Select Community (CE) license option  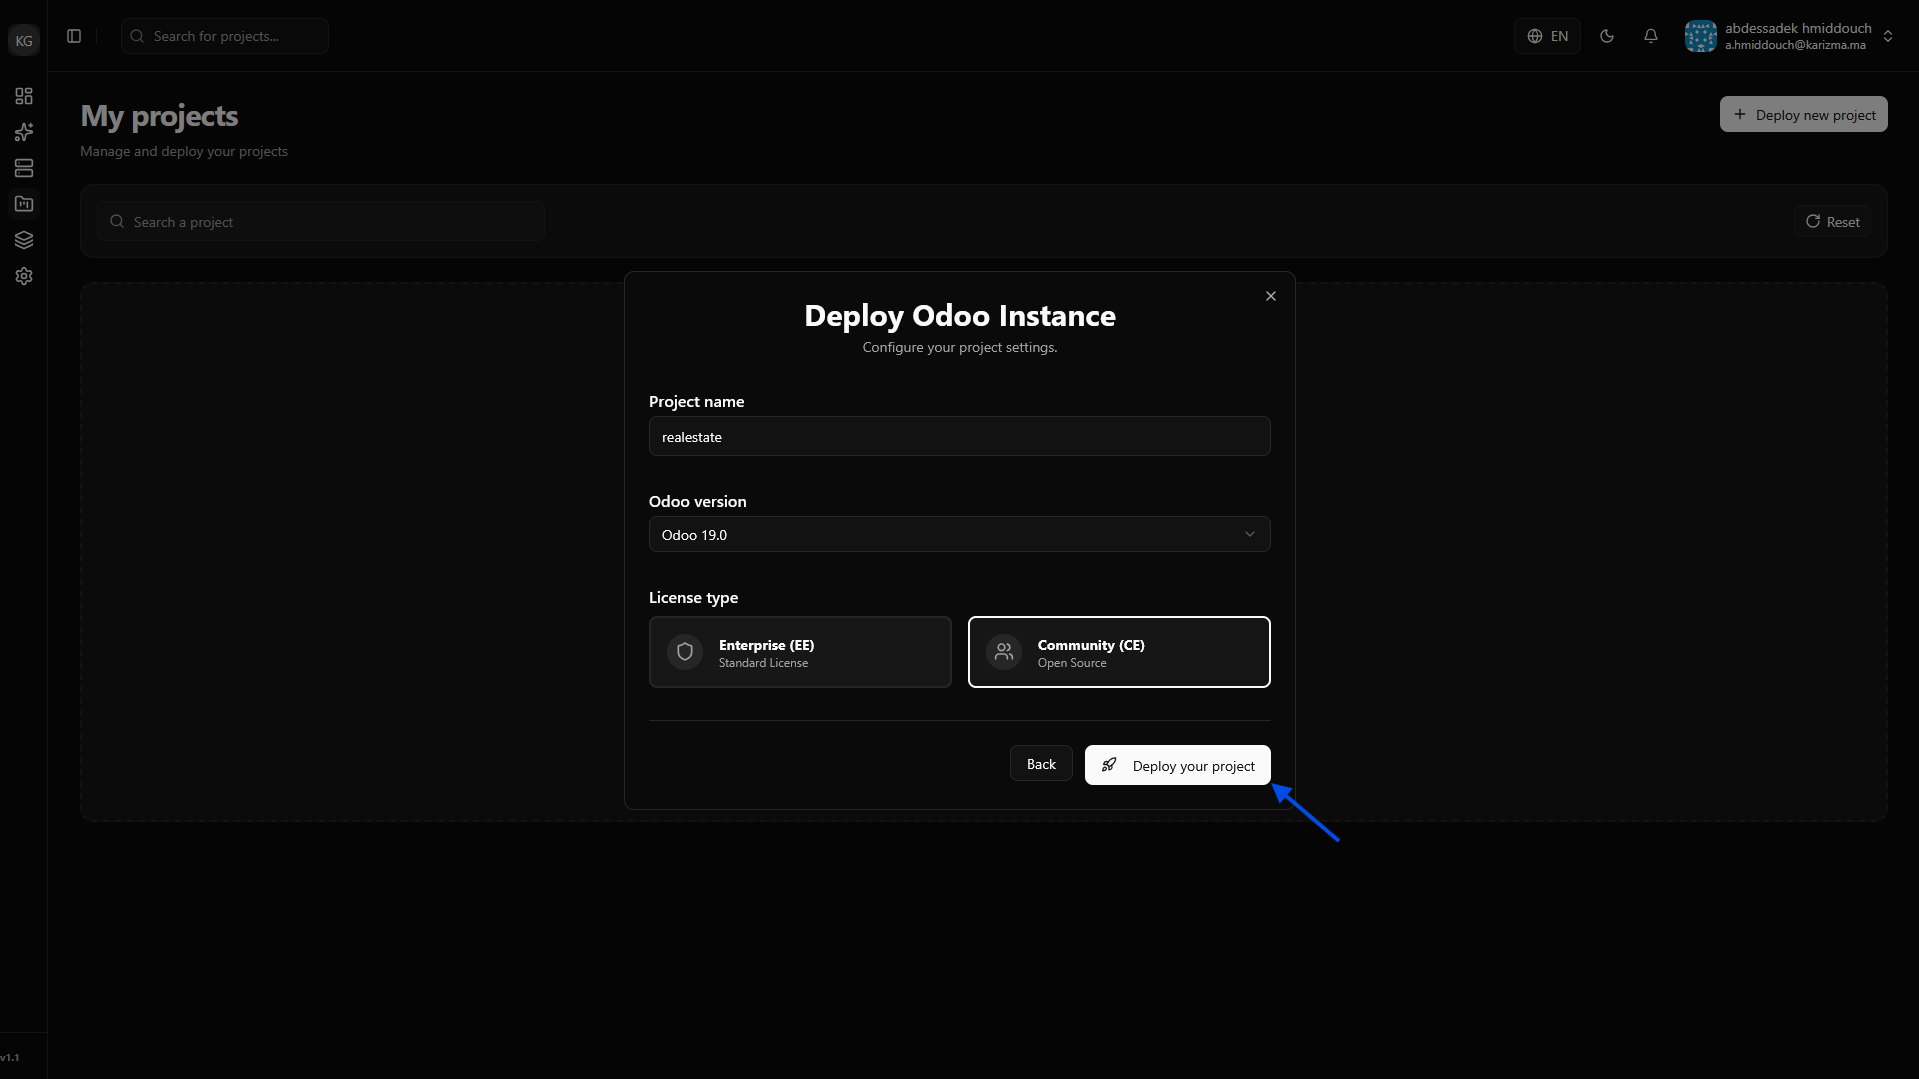pyautogui.click(x=1119, y=652)
